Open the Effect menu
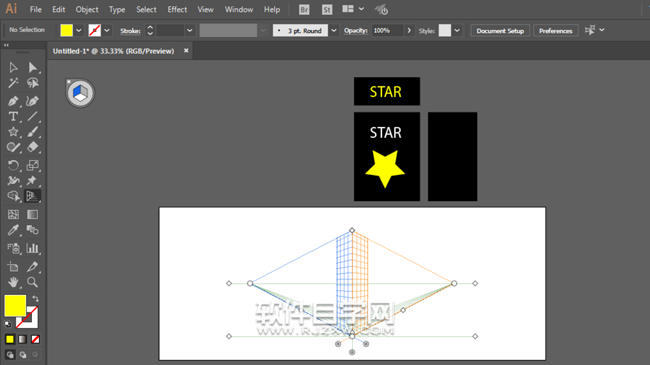Image resolution: width=650 pixels, height=365 pixels. (x=177, y=10)
